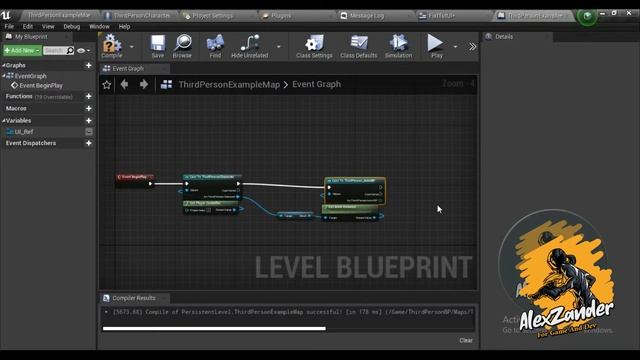Image resolution: width=640 pixels, height=360 pixels.
Task: Open Hide Unrelated options dropdown arrow
Action: coord(278,47)
